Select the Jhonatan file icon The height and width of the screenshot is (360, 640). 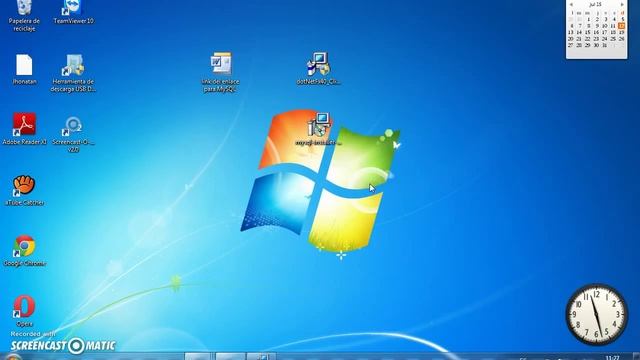[24, 69]
